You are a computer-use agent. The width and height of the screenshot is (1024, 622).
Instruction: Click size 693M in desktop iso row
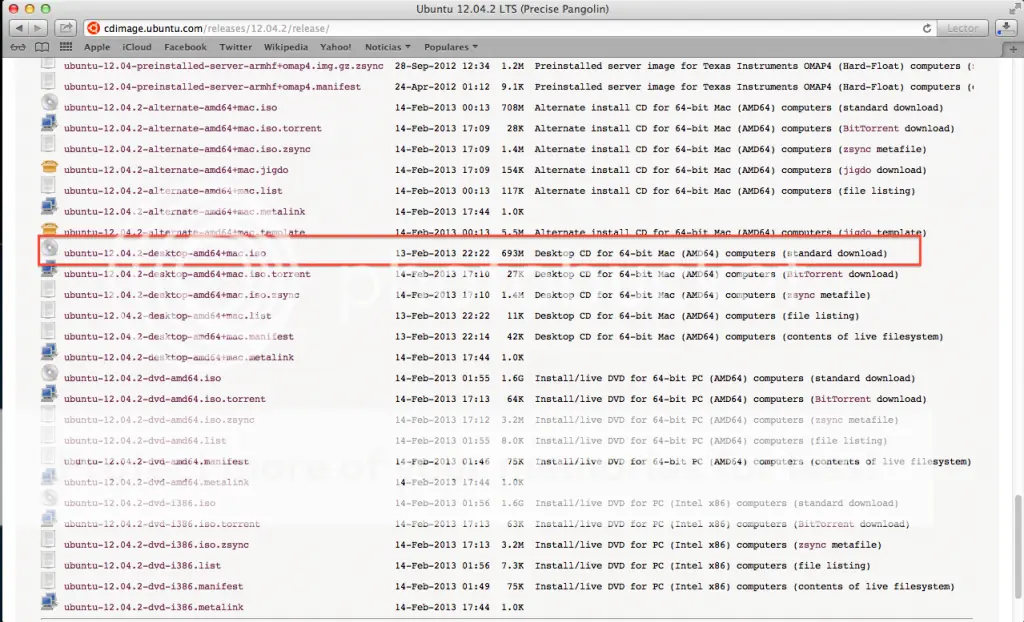(512, 254)
